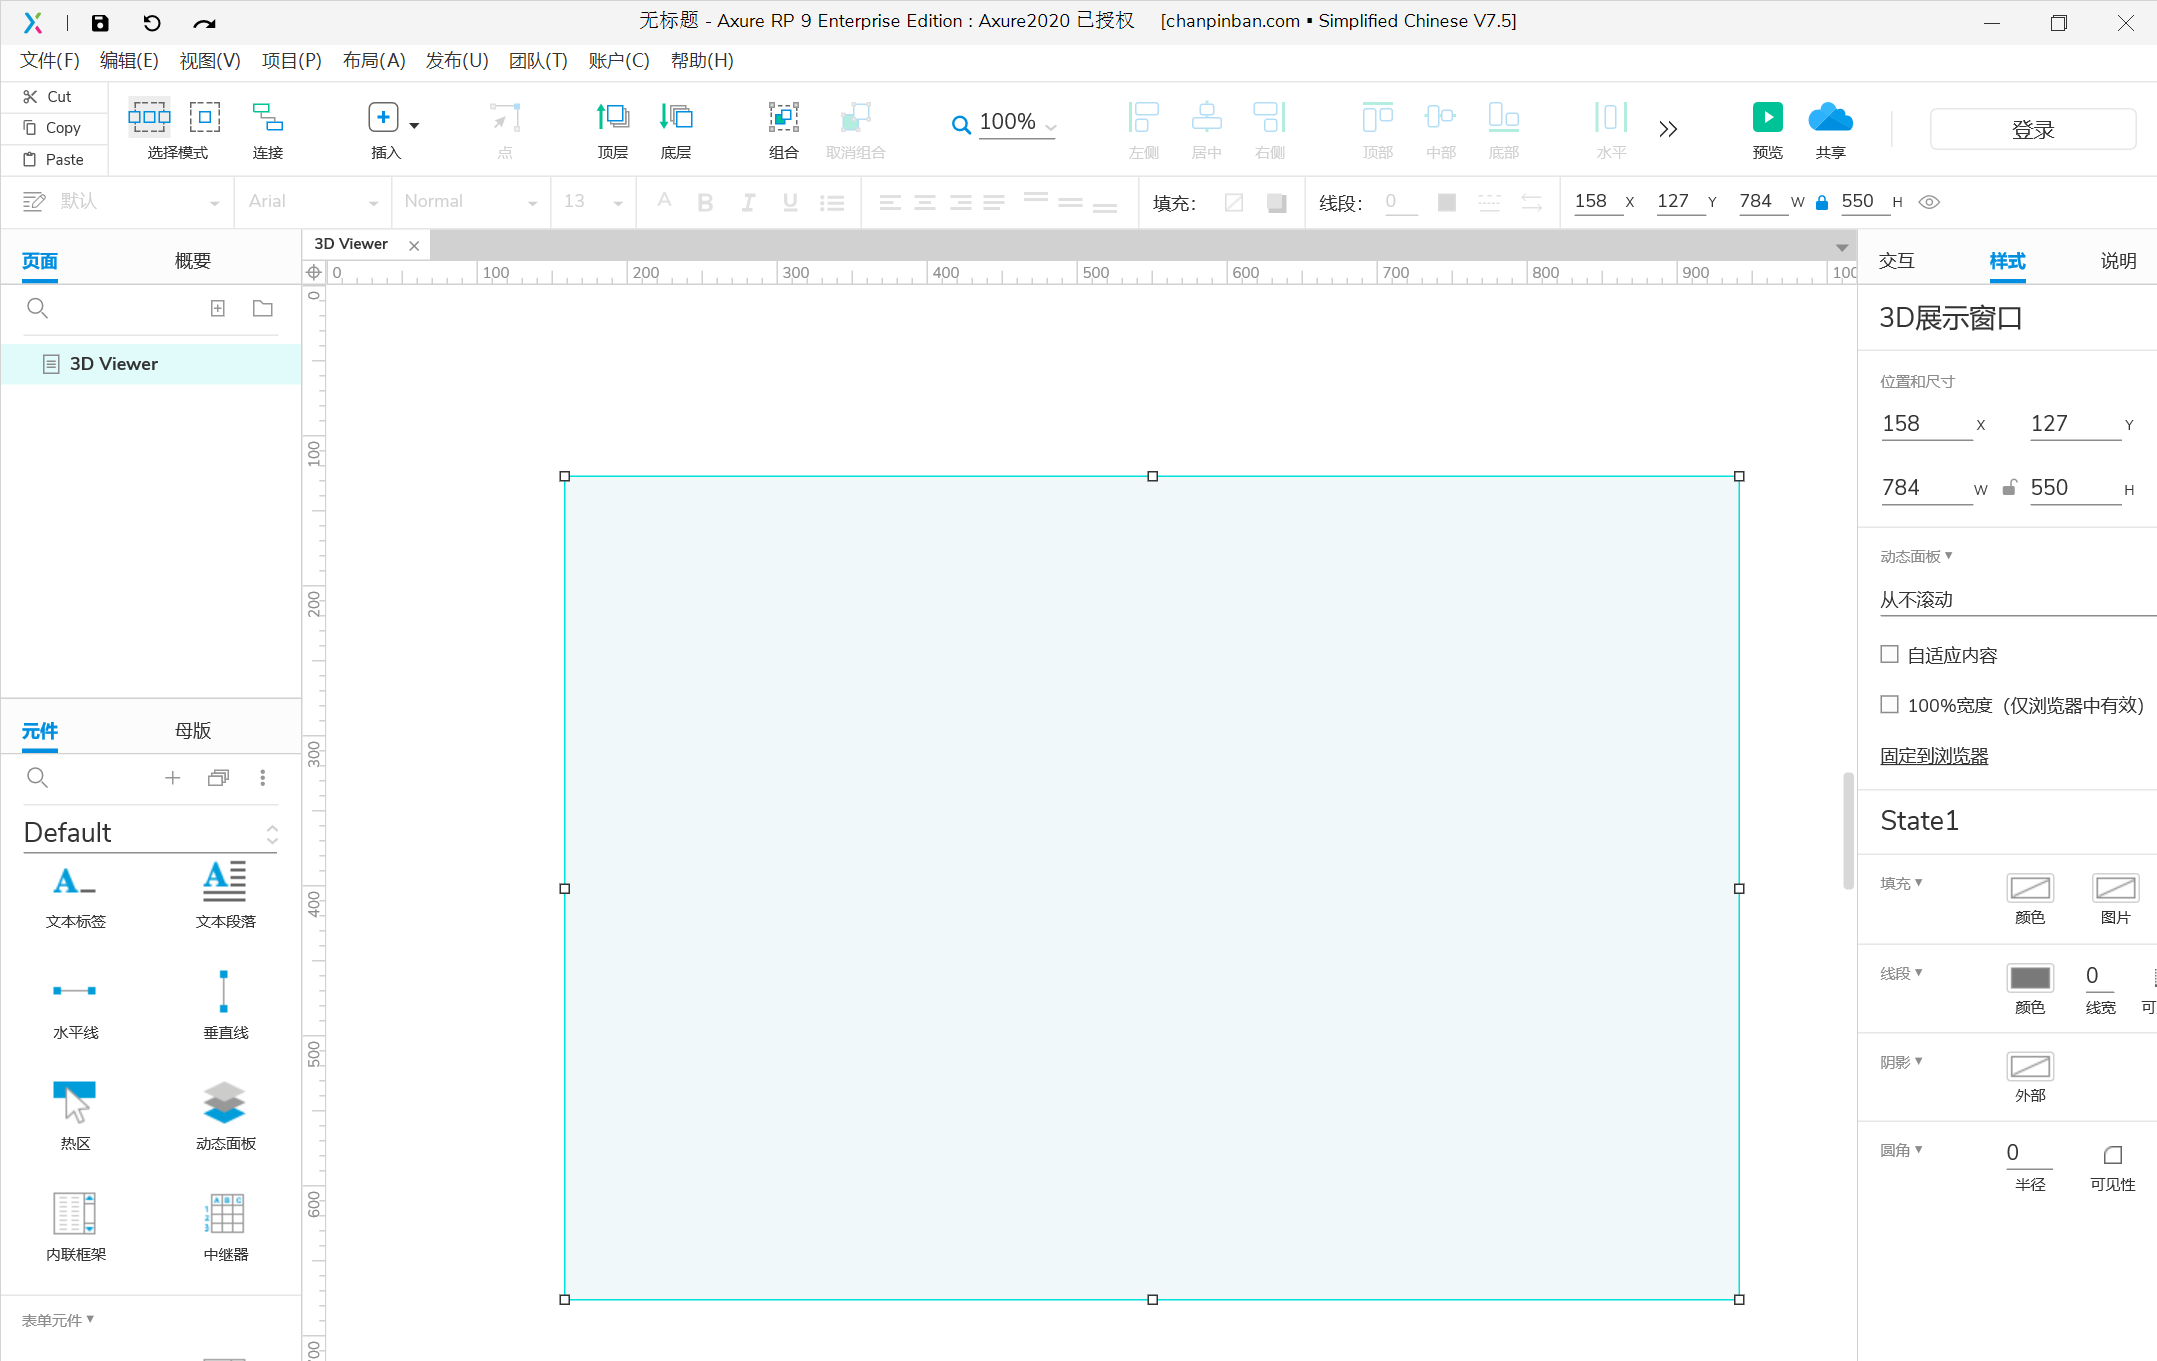2157x1361 pixels.
Task: Click the 固定到浏览器 link
Action: (x=1933, y=756)
